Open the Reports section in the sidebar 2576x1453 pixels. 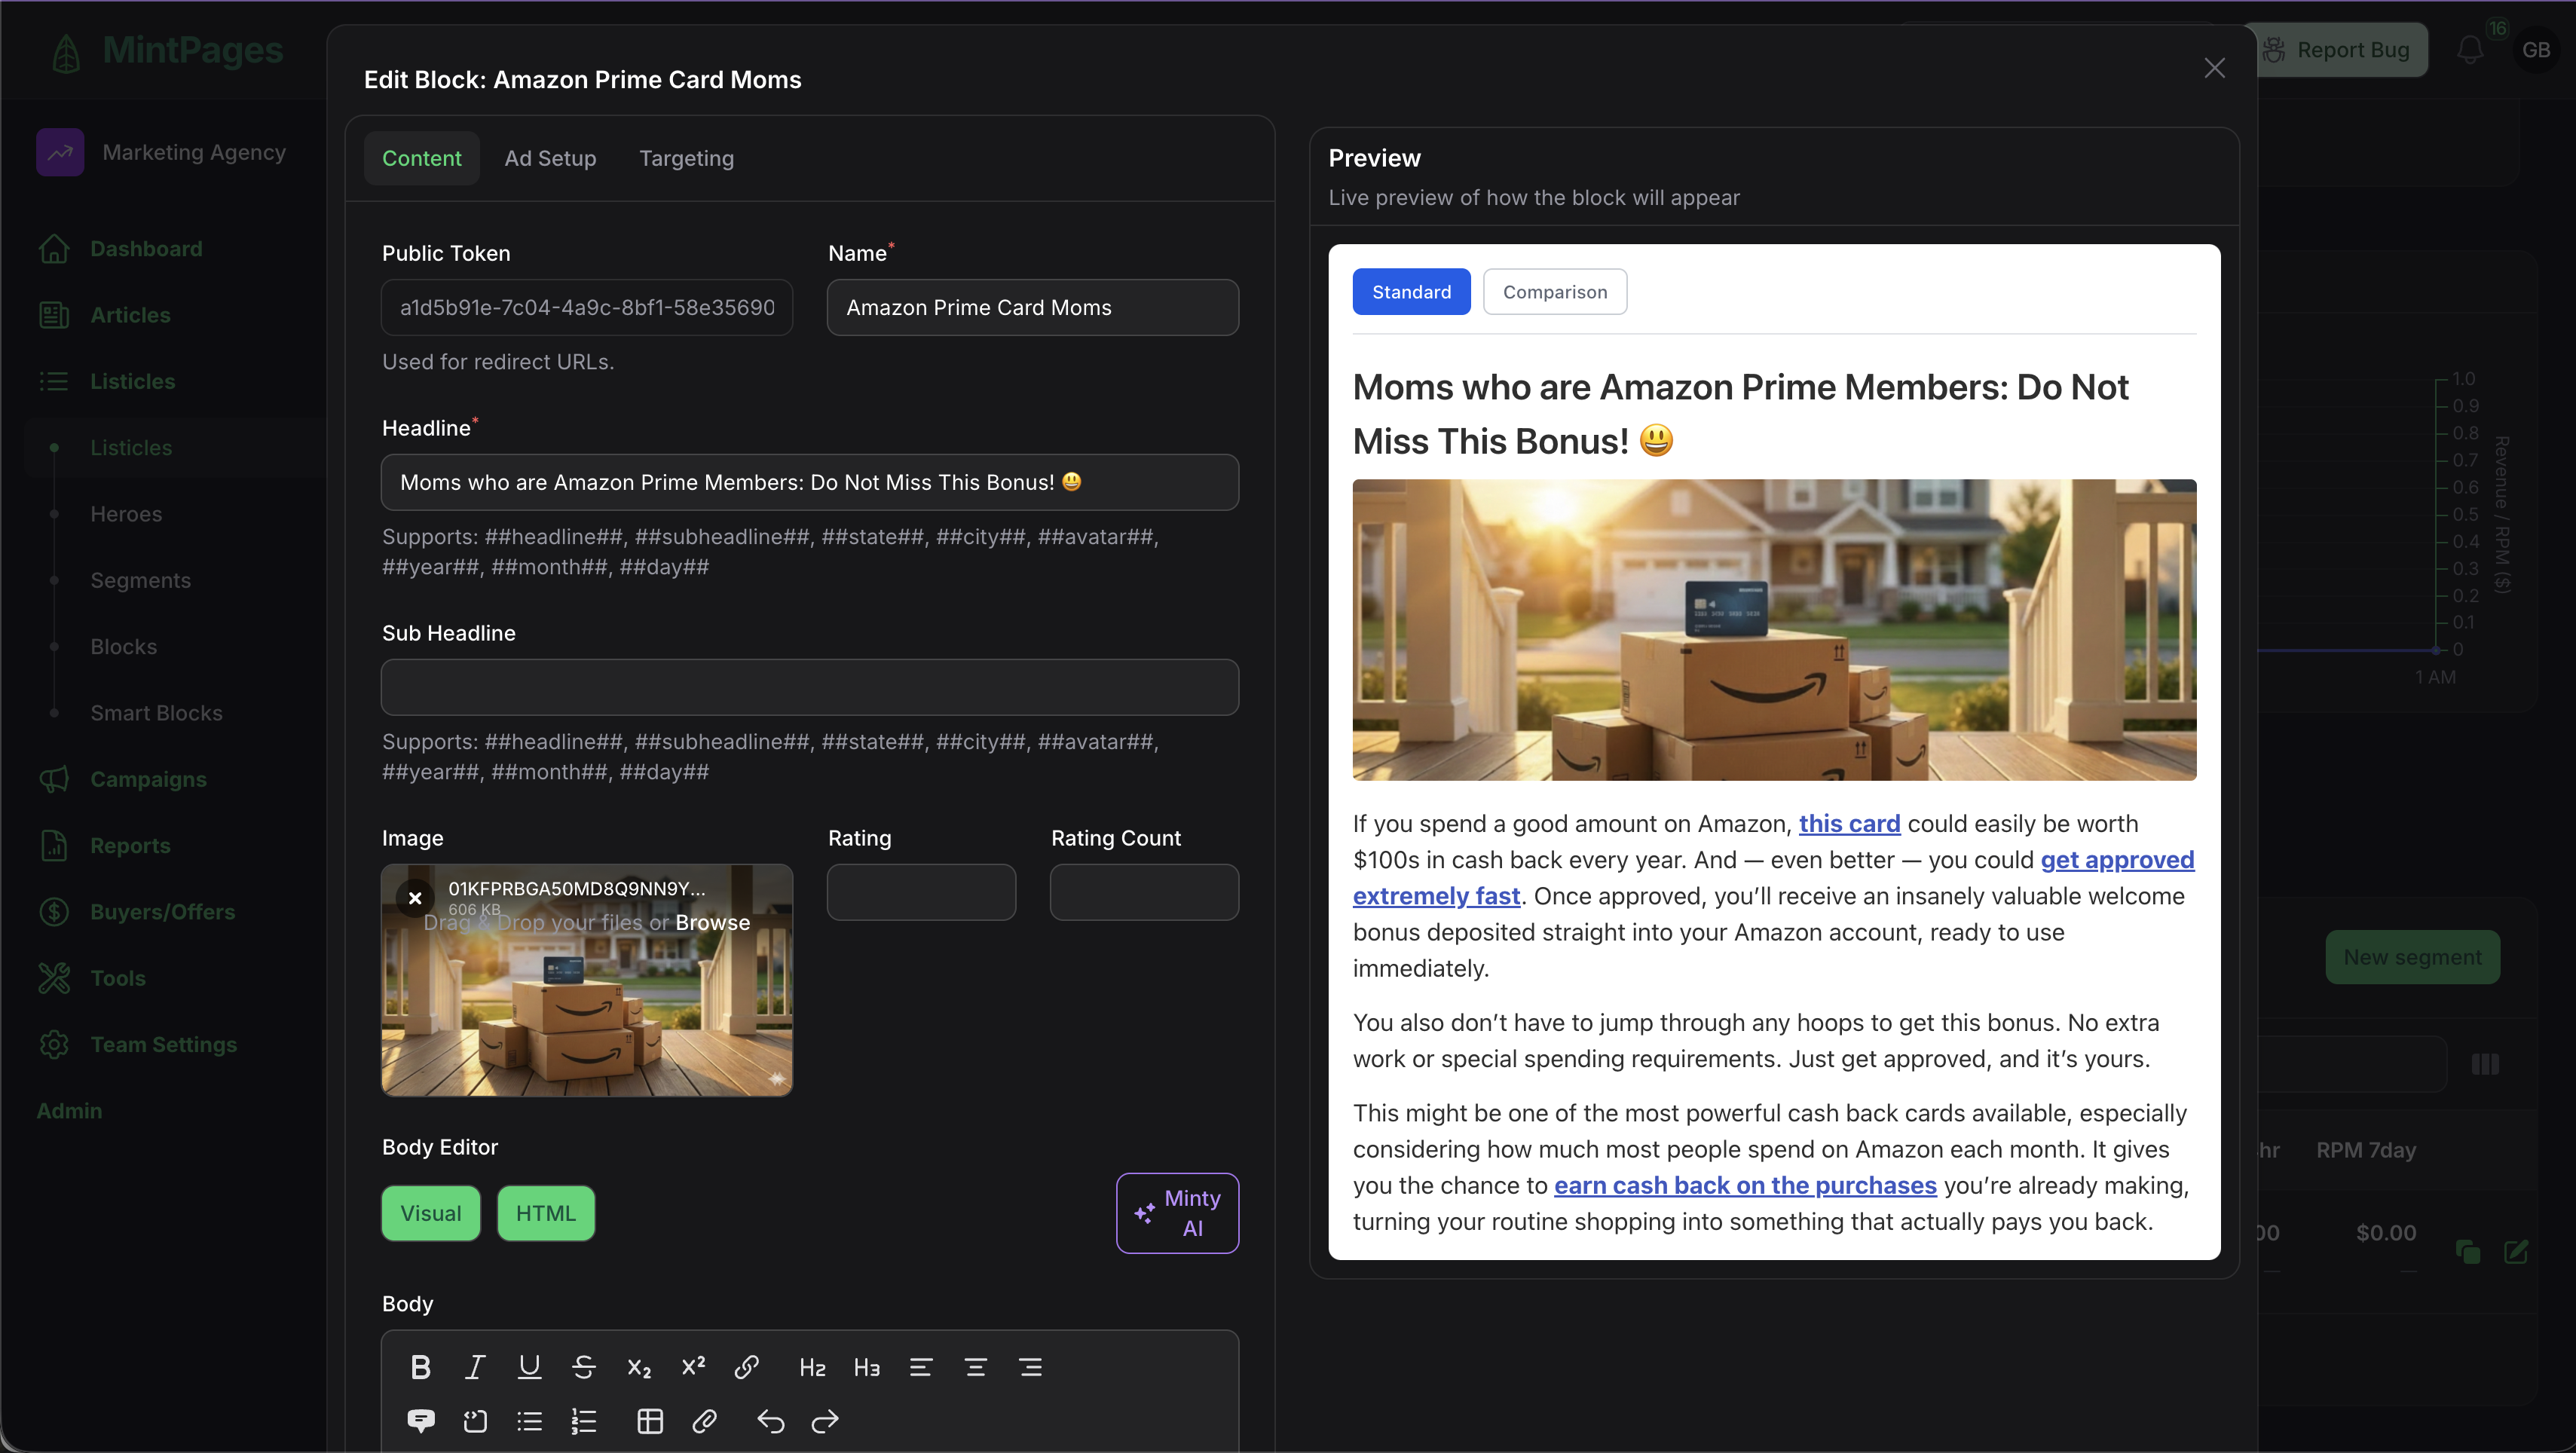coord(130,845)
